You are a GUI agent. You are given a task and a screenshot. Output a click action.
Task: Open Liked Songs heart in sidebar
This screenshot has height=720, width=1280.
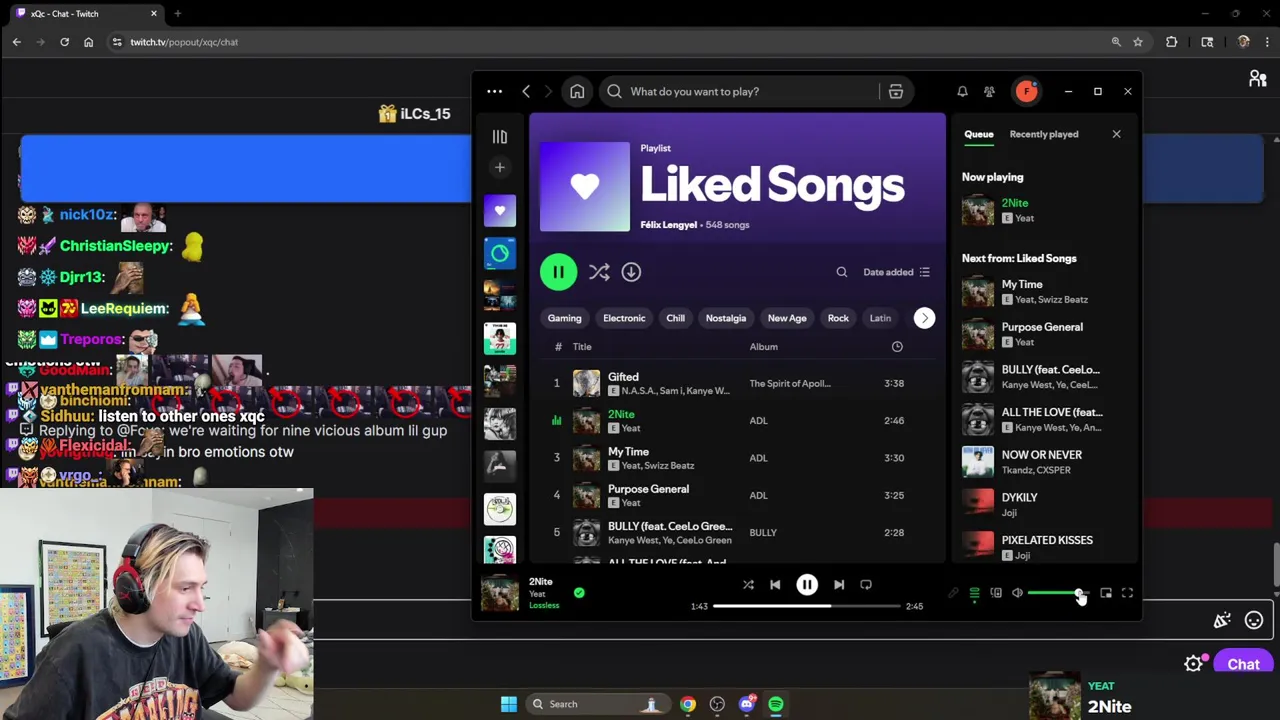pos(500,211)
